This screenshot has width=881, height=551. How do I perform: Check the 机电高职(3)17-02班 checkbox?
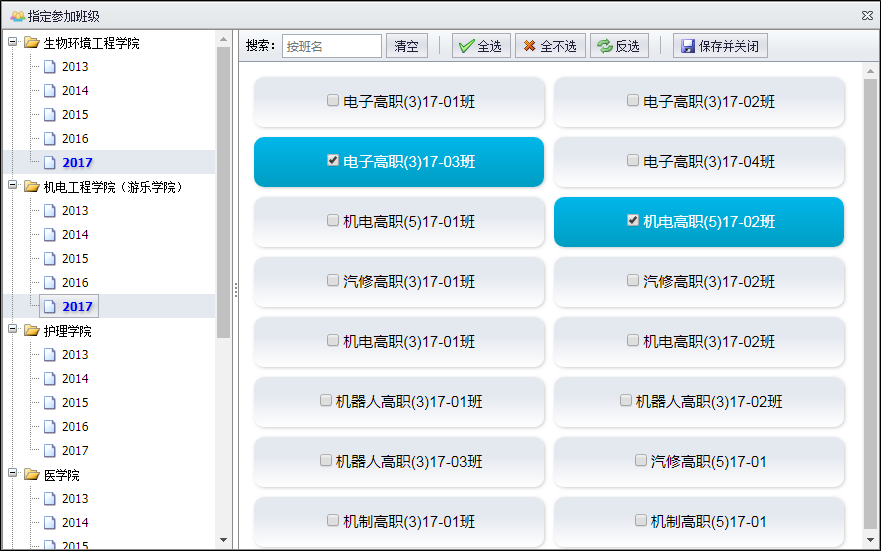pos(633,340)
